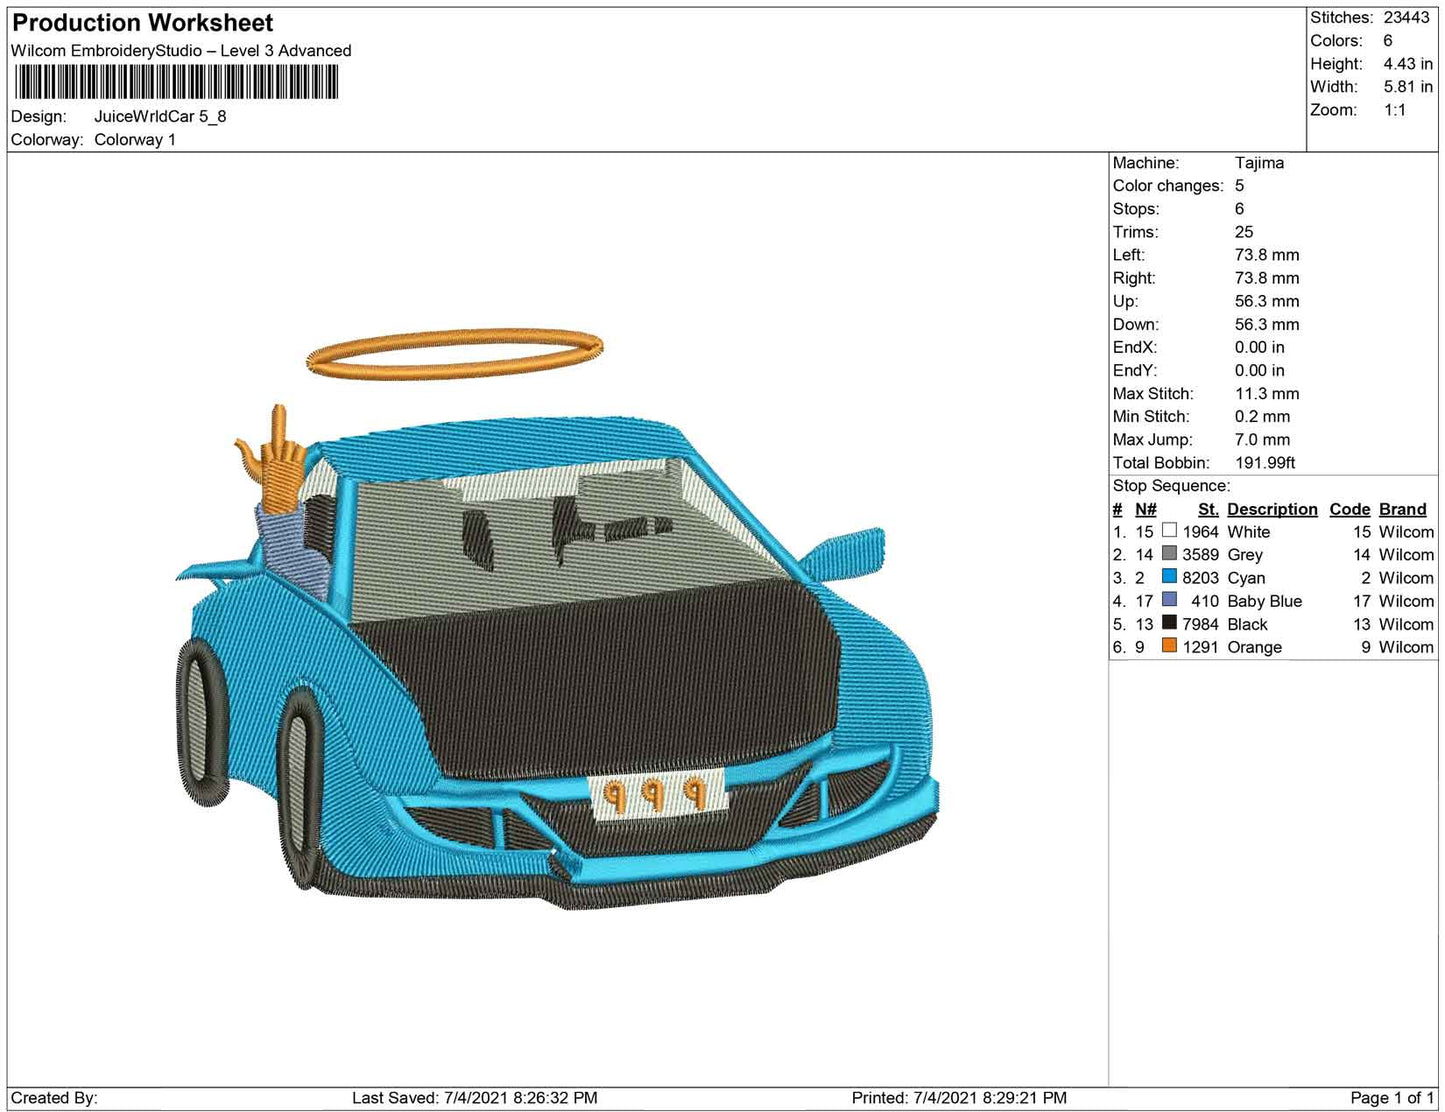1445x1112 pixels.
Task: Select the grey thread color swatch
Action: (x=1169, y=554)
